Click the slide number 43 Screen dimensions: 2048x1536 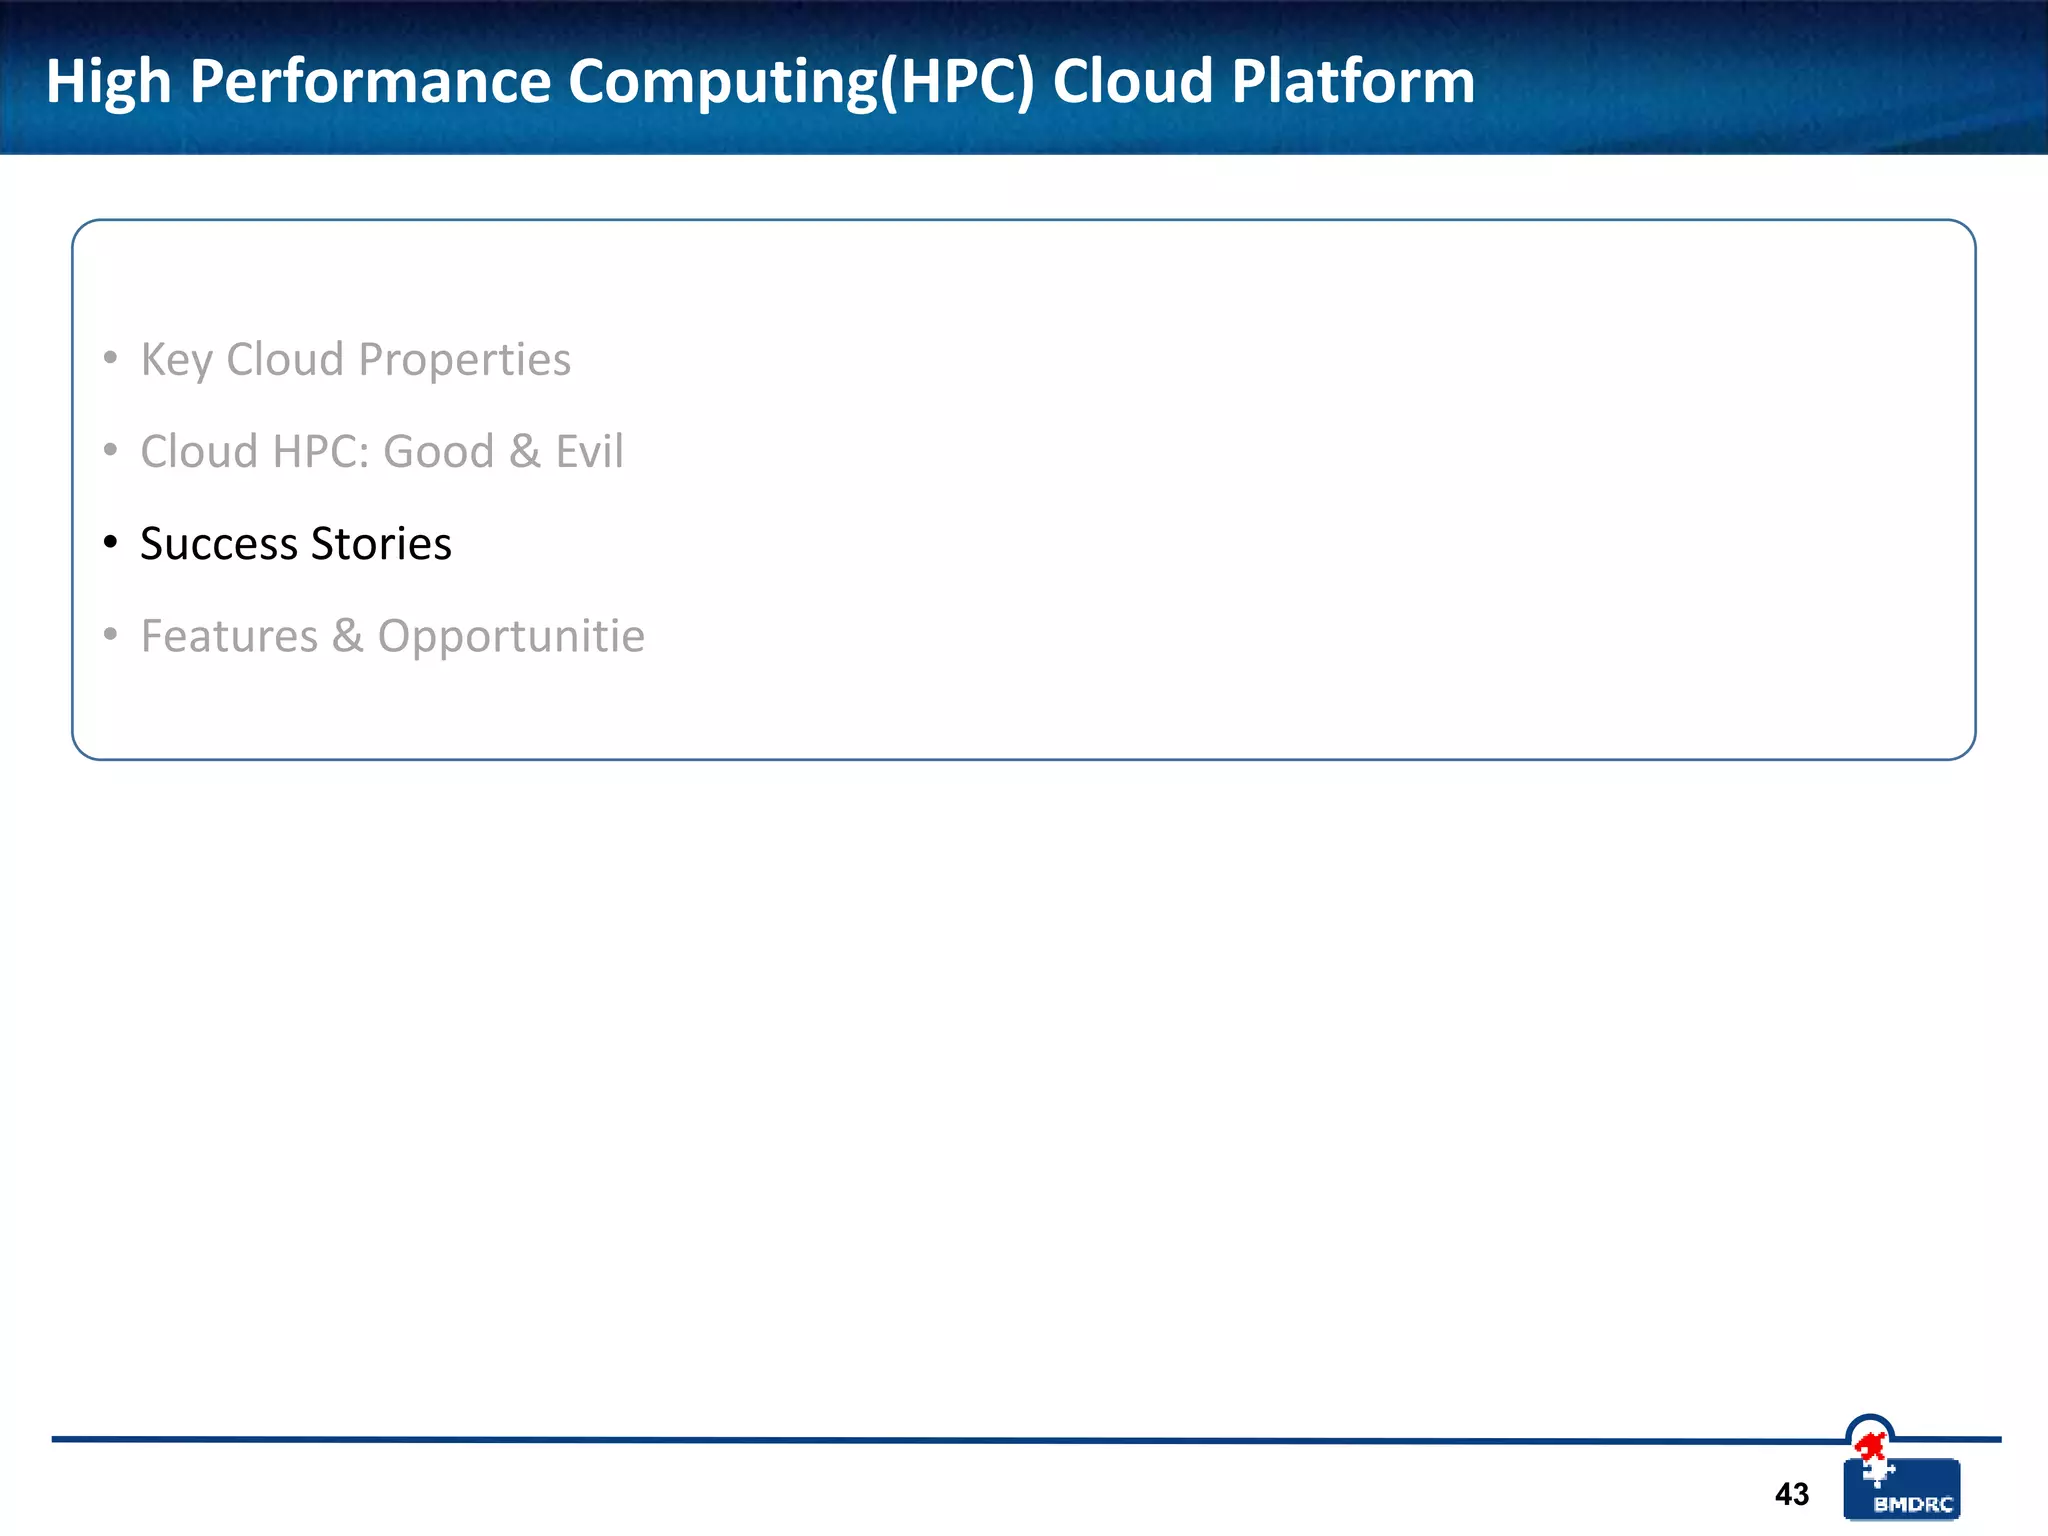click(x=1791, y=1494)
